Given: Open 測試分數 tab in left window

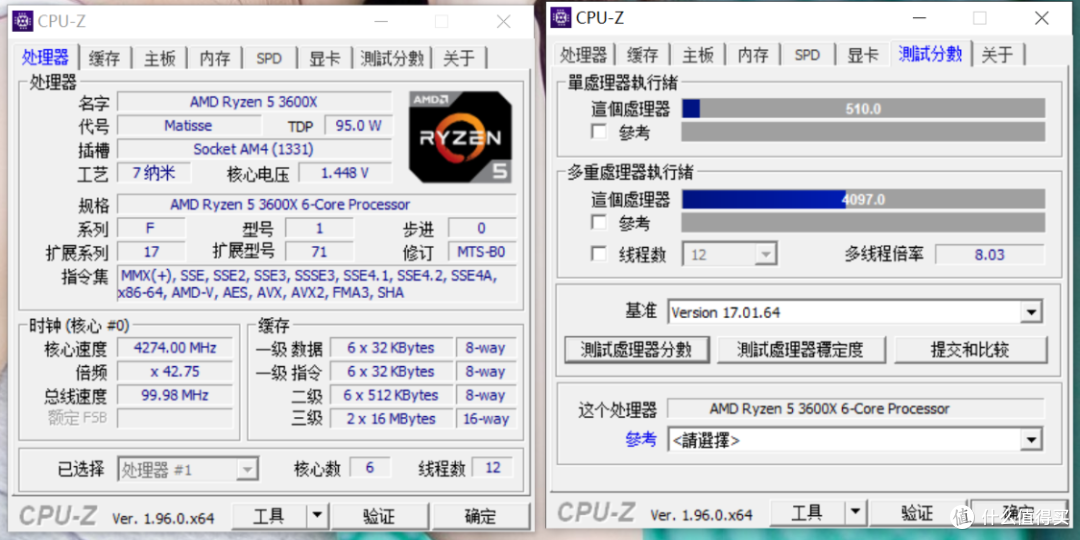Looking at the screenshot, I should [x=392, y=59].
